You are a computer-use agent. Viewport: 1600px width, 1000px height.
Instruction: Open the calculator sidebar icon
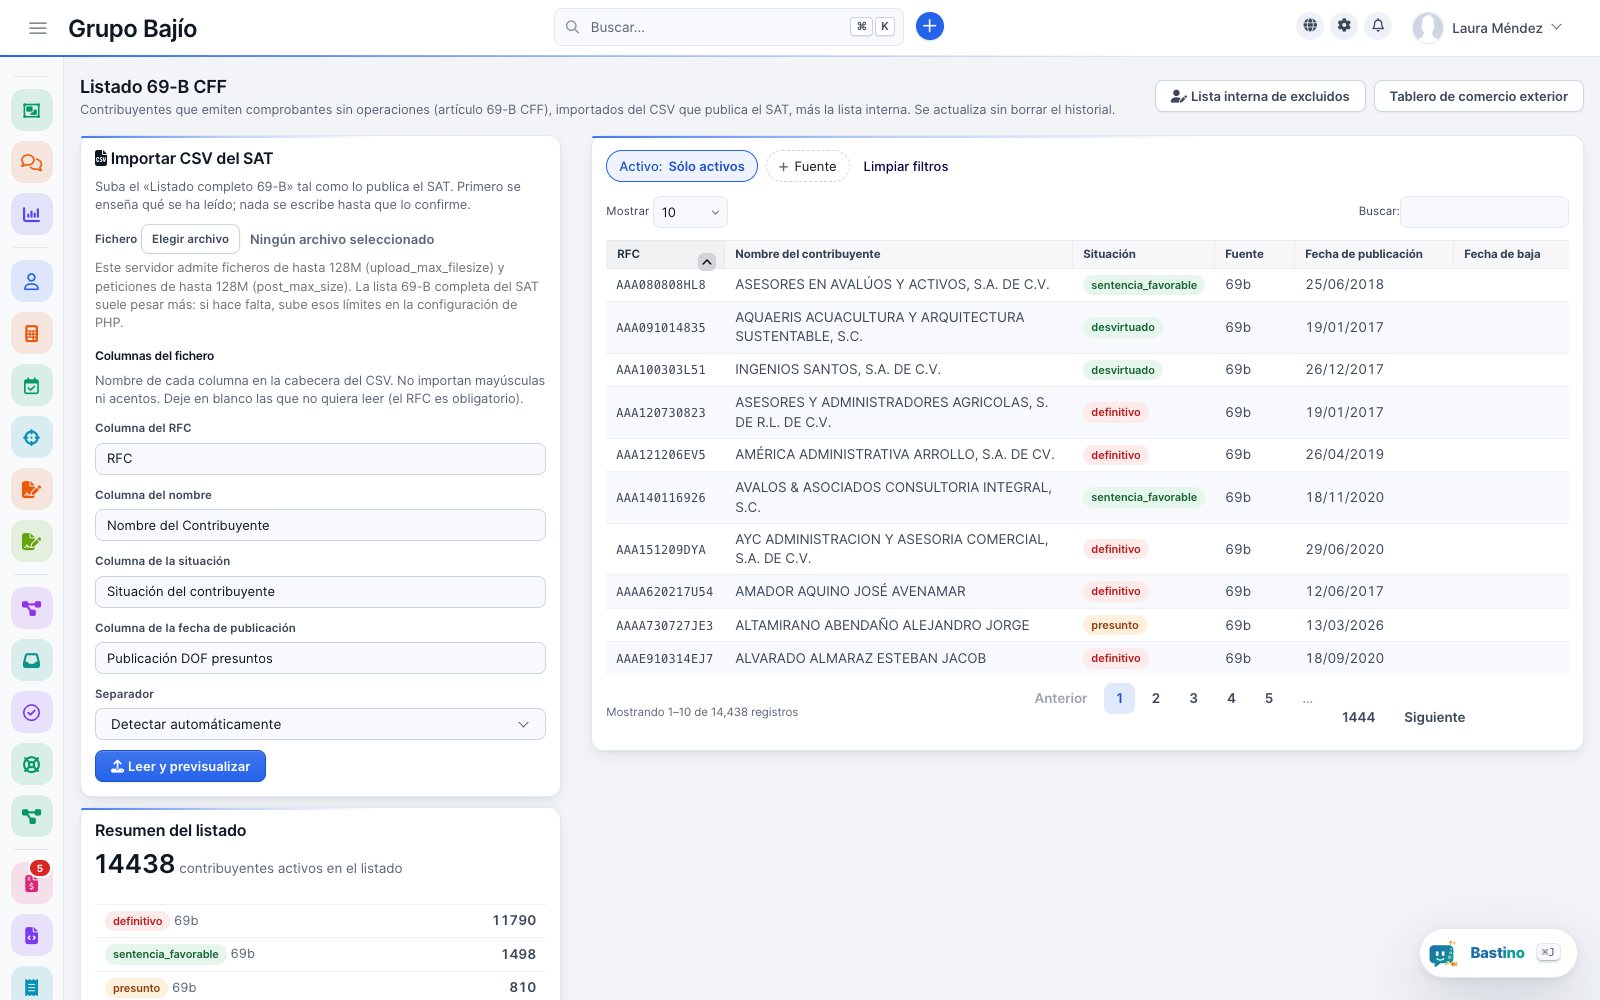pos(31,333)
